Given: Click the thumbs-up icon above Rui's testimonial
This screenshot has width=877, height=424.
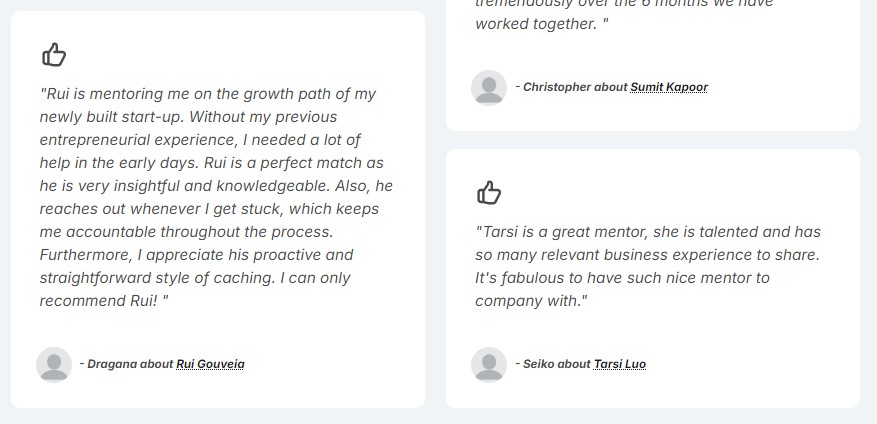Looking at the screenshot, I should point(54,55).
